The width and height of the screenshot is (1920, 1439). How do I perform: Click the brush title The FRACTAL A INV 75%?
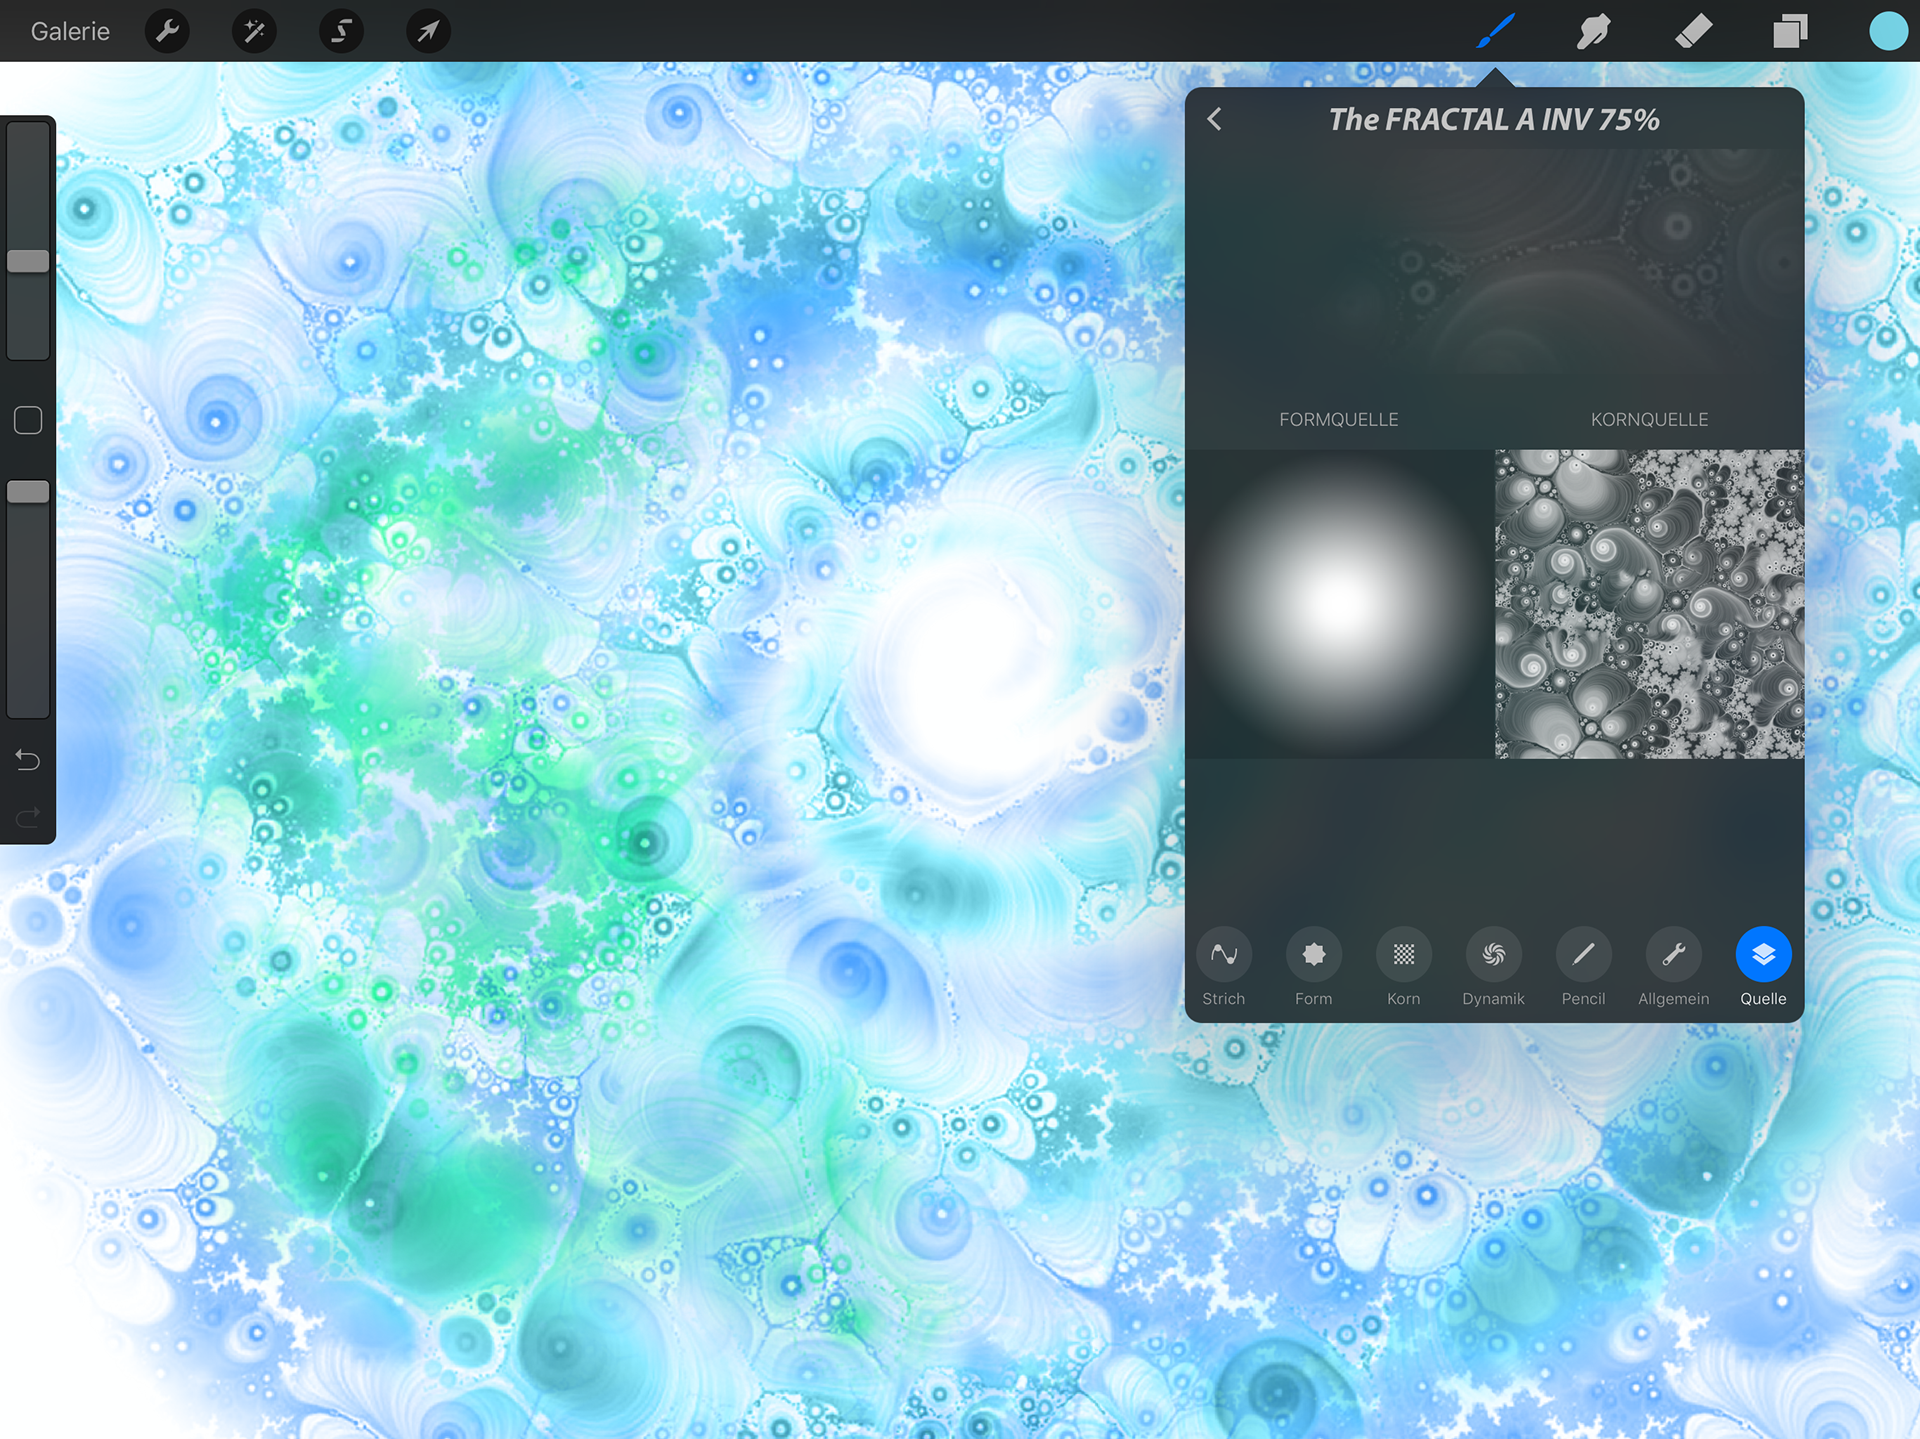[x=1494, y=120]
